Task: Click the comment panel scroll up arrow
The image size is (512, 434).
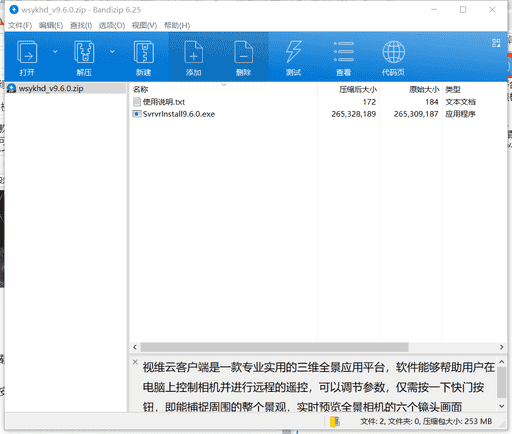Action: pyautogui.click(x=502, y=362)
